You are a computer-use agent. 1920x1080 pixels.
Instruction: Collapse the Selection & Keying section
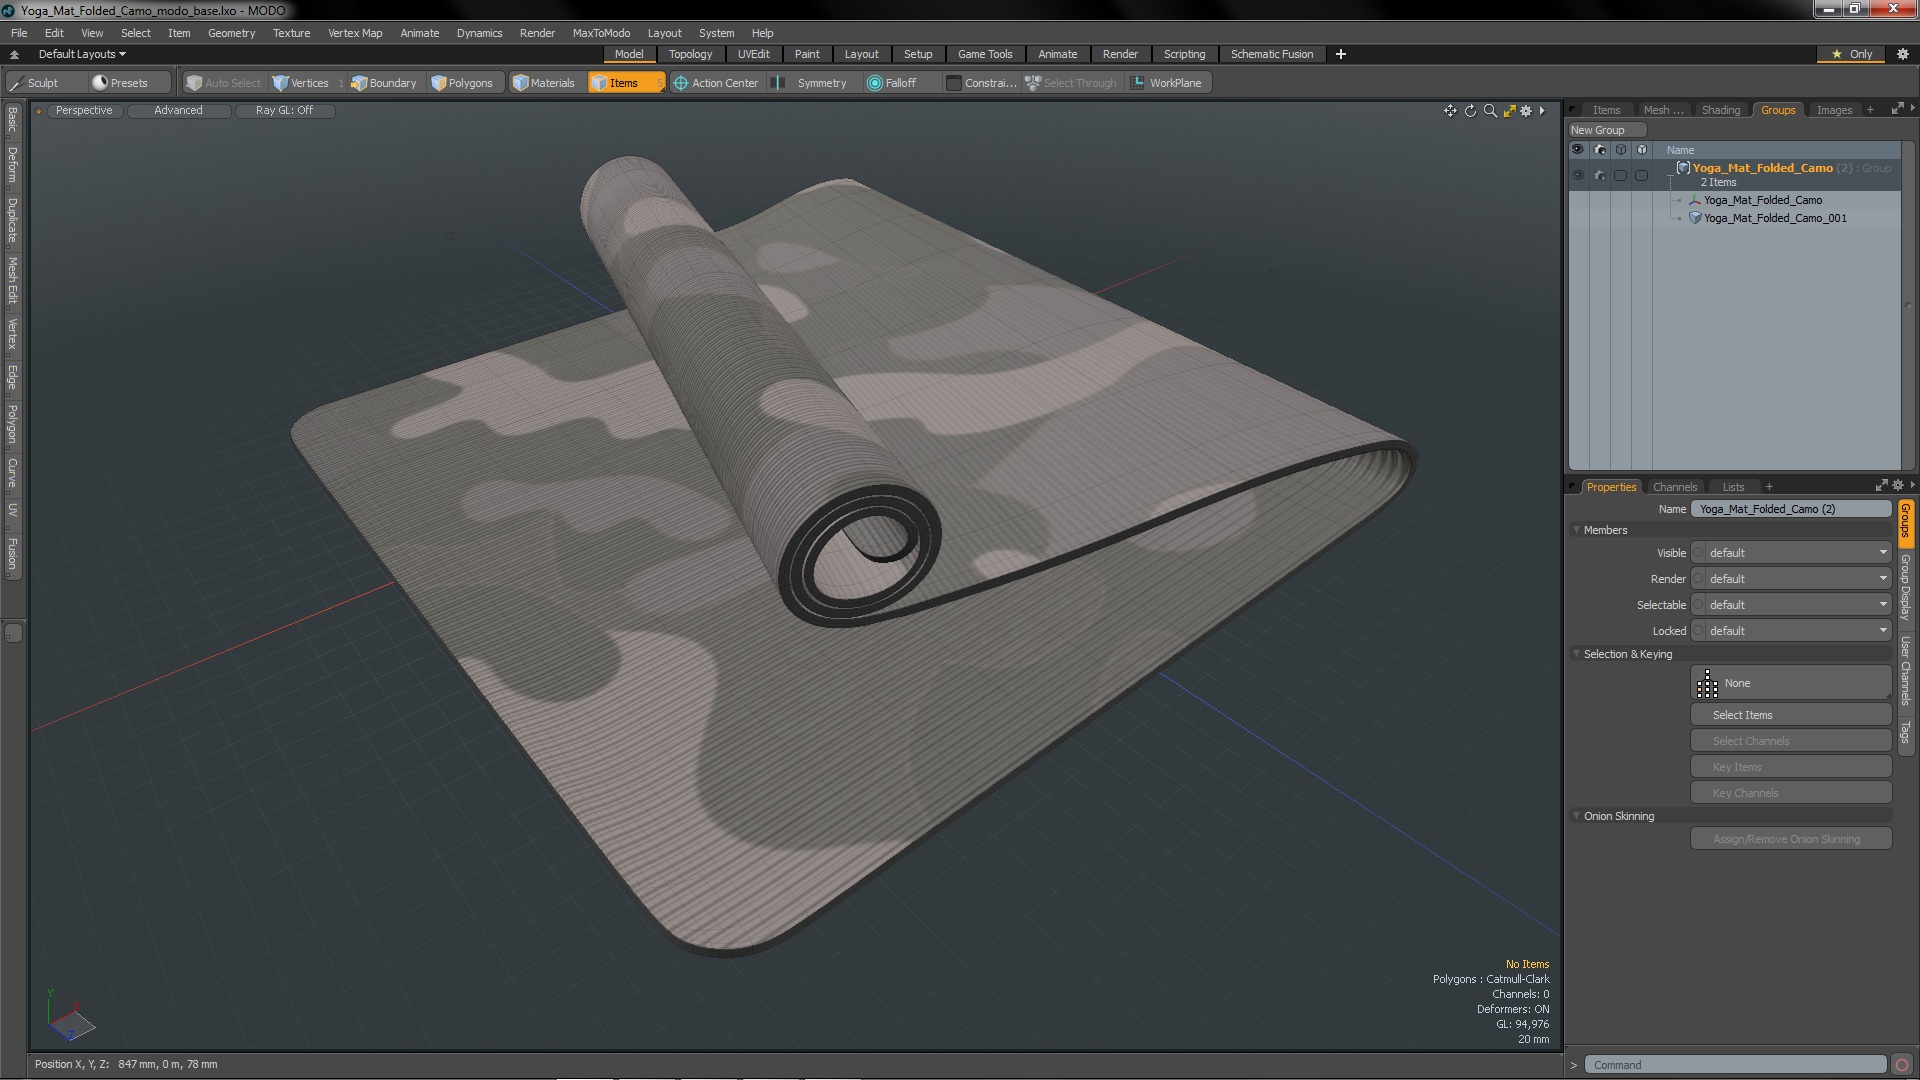(1577, 654)
